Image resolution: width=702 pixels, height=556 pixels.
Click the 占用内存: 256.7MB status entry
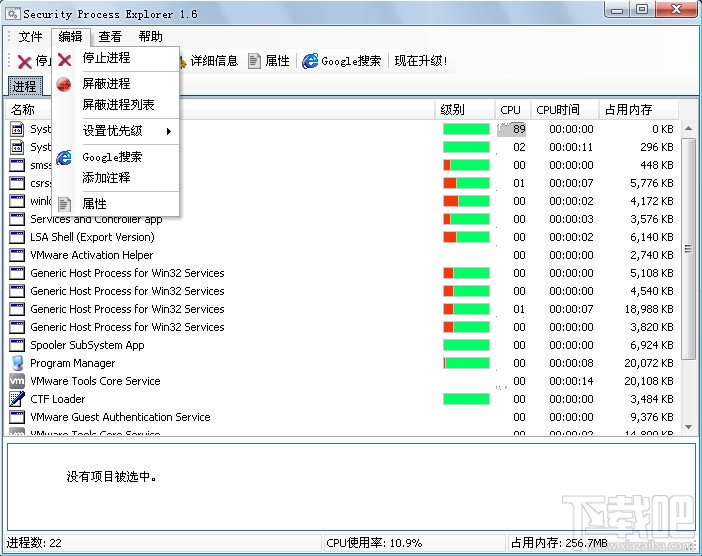coord(559,543)
